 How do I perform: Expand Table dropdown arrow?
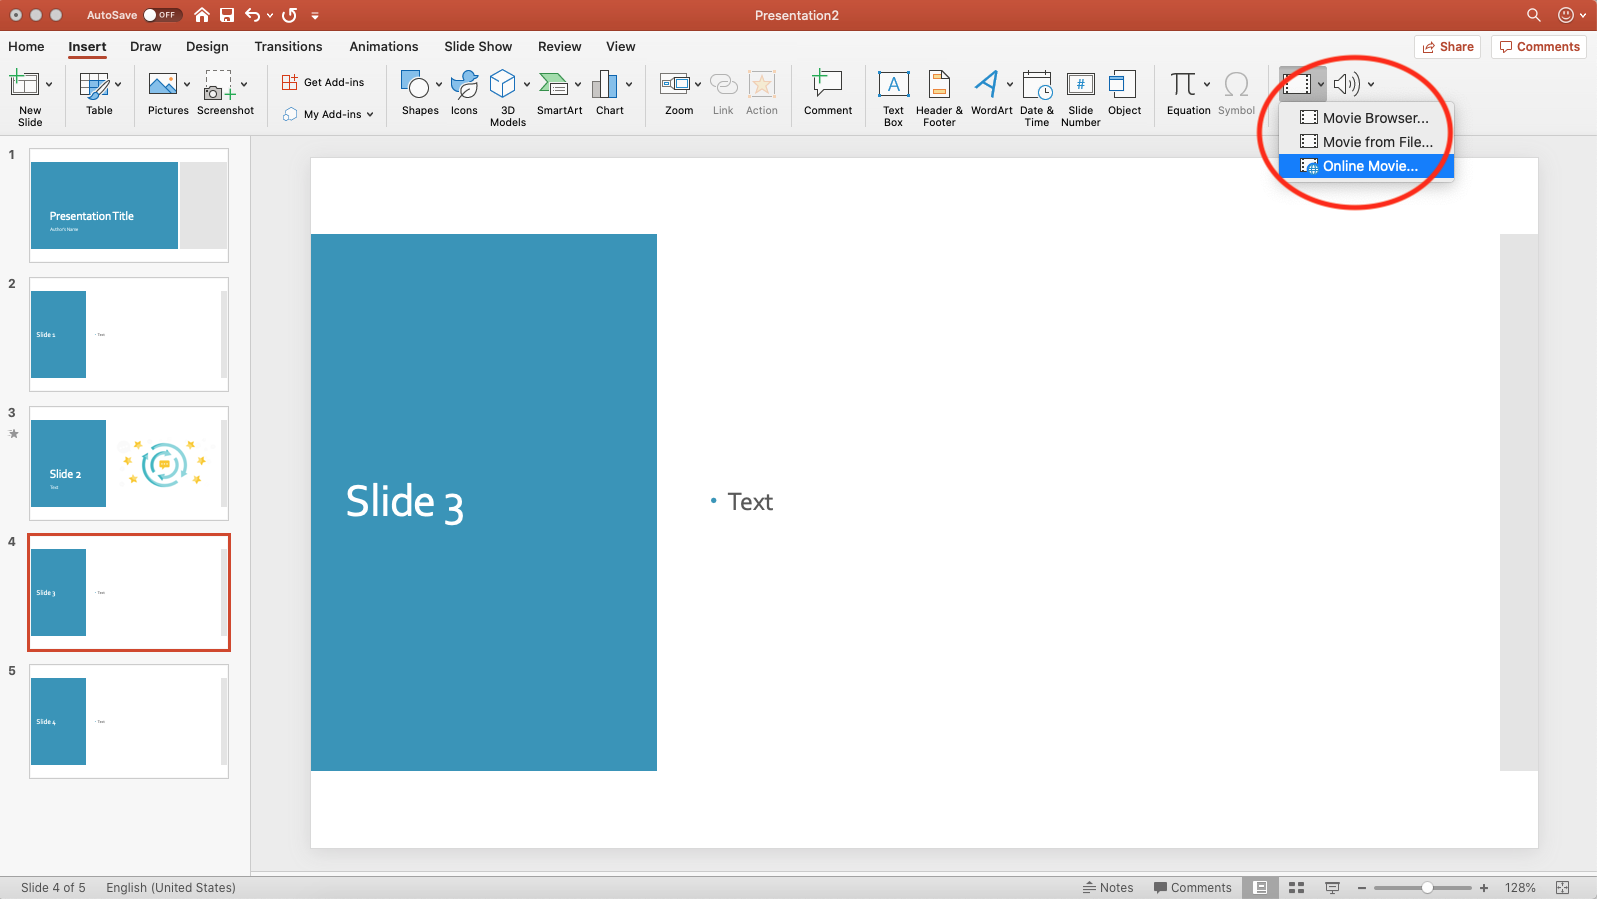118,84
